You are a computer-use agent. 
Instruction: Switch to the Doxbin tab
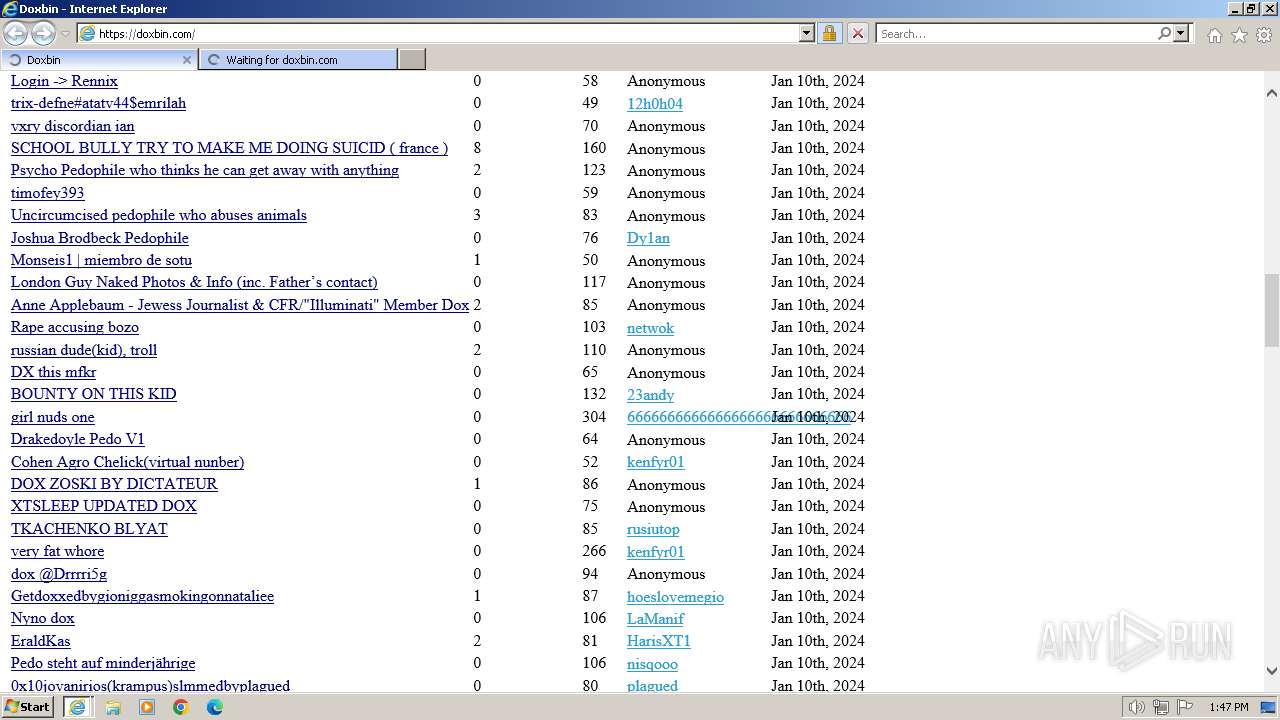coord(98,60)
